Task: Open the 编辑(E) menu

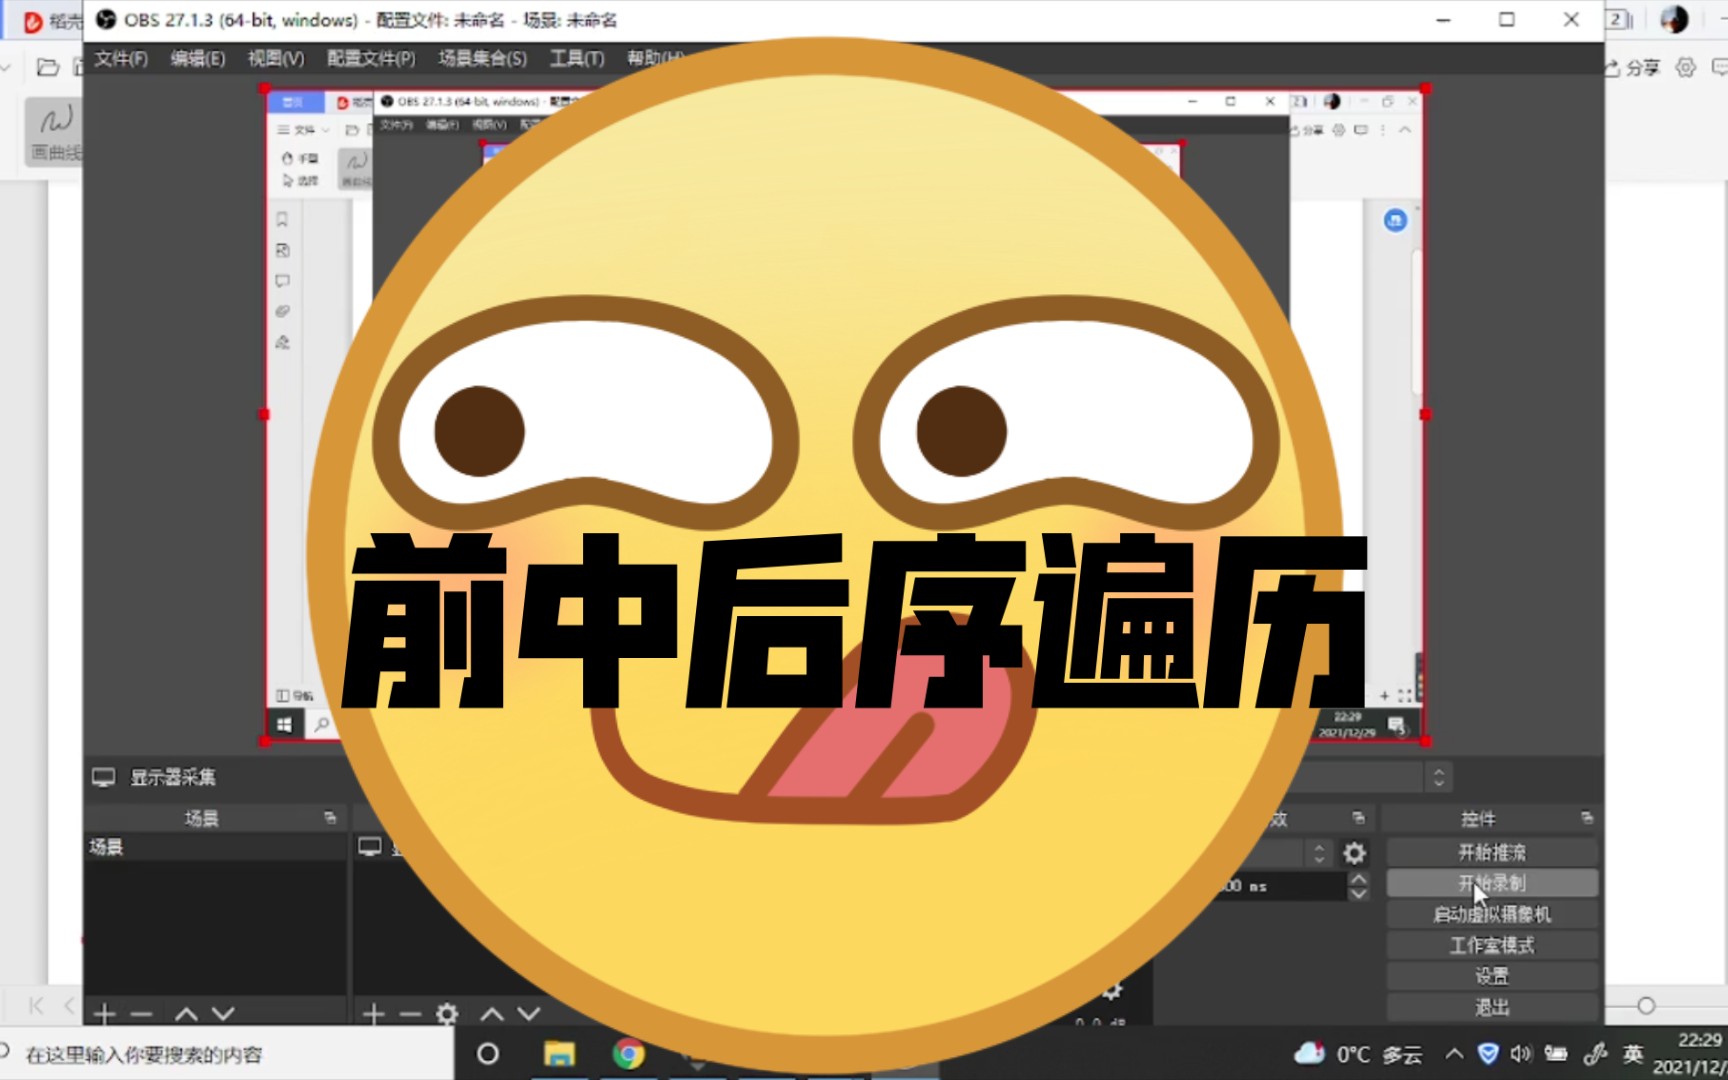Action: [x=198, y=58]
